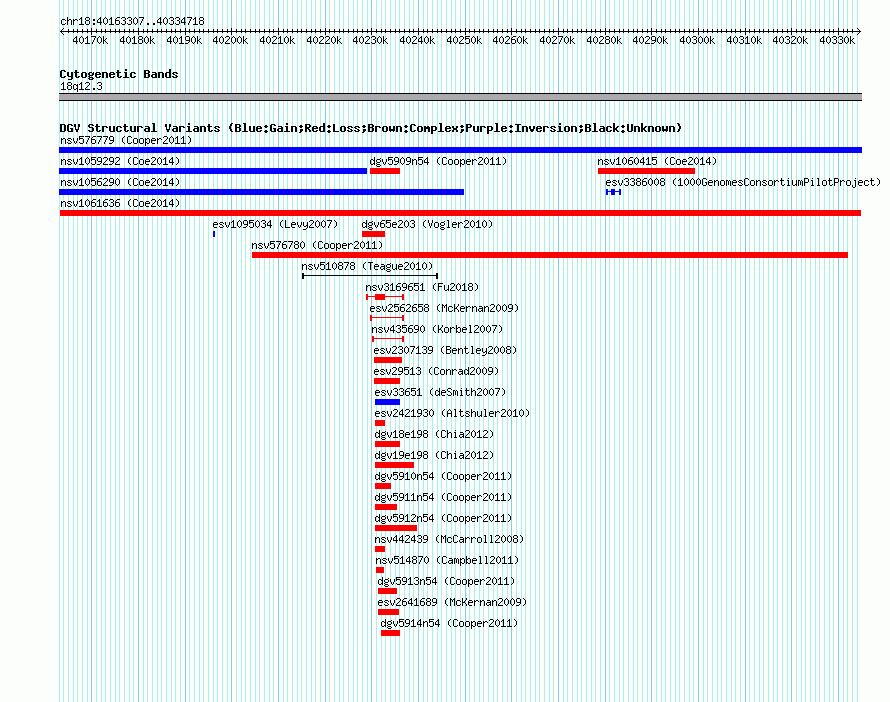Image resolution: width=890 pixels, height=702 pixels.
Task: Open nsv3169651 (Fu2018) variant label
Action: pyautogui.click(x=422, y=287)
